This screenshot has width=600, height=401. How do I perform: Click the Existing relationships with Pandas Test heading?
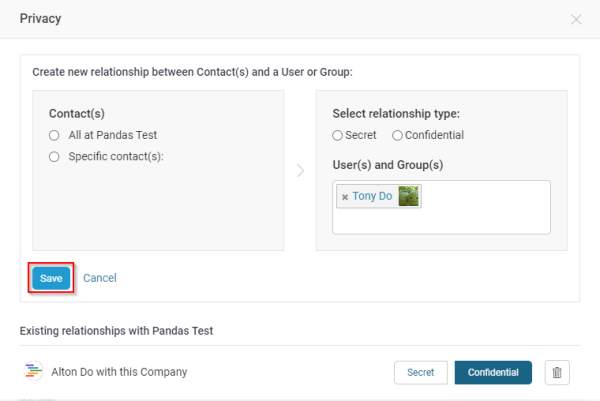pos(116,330)
